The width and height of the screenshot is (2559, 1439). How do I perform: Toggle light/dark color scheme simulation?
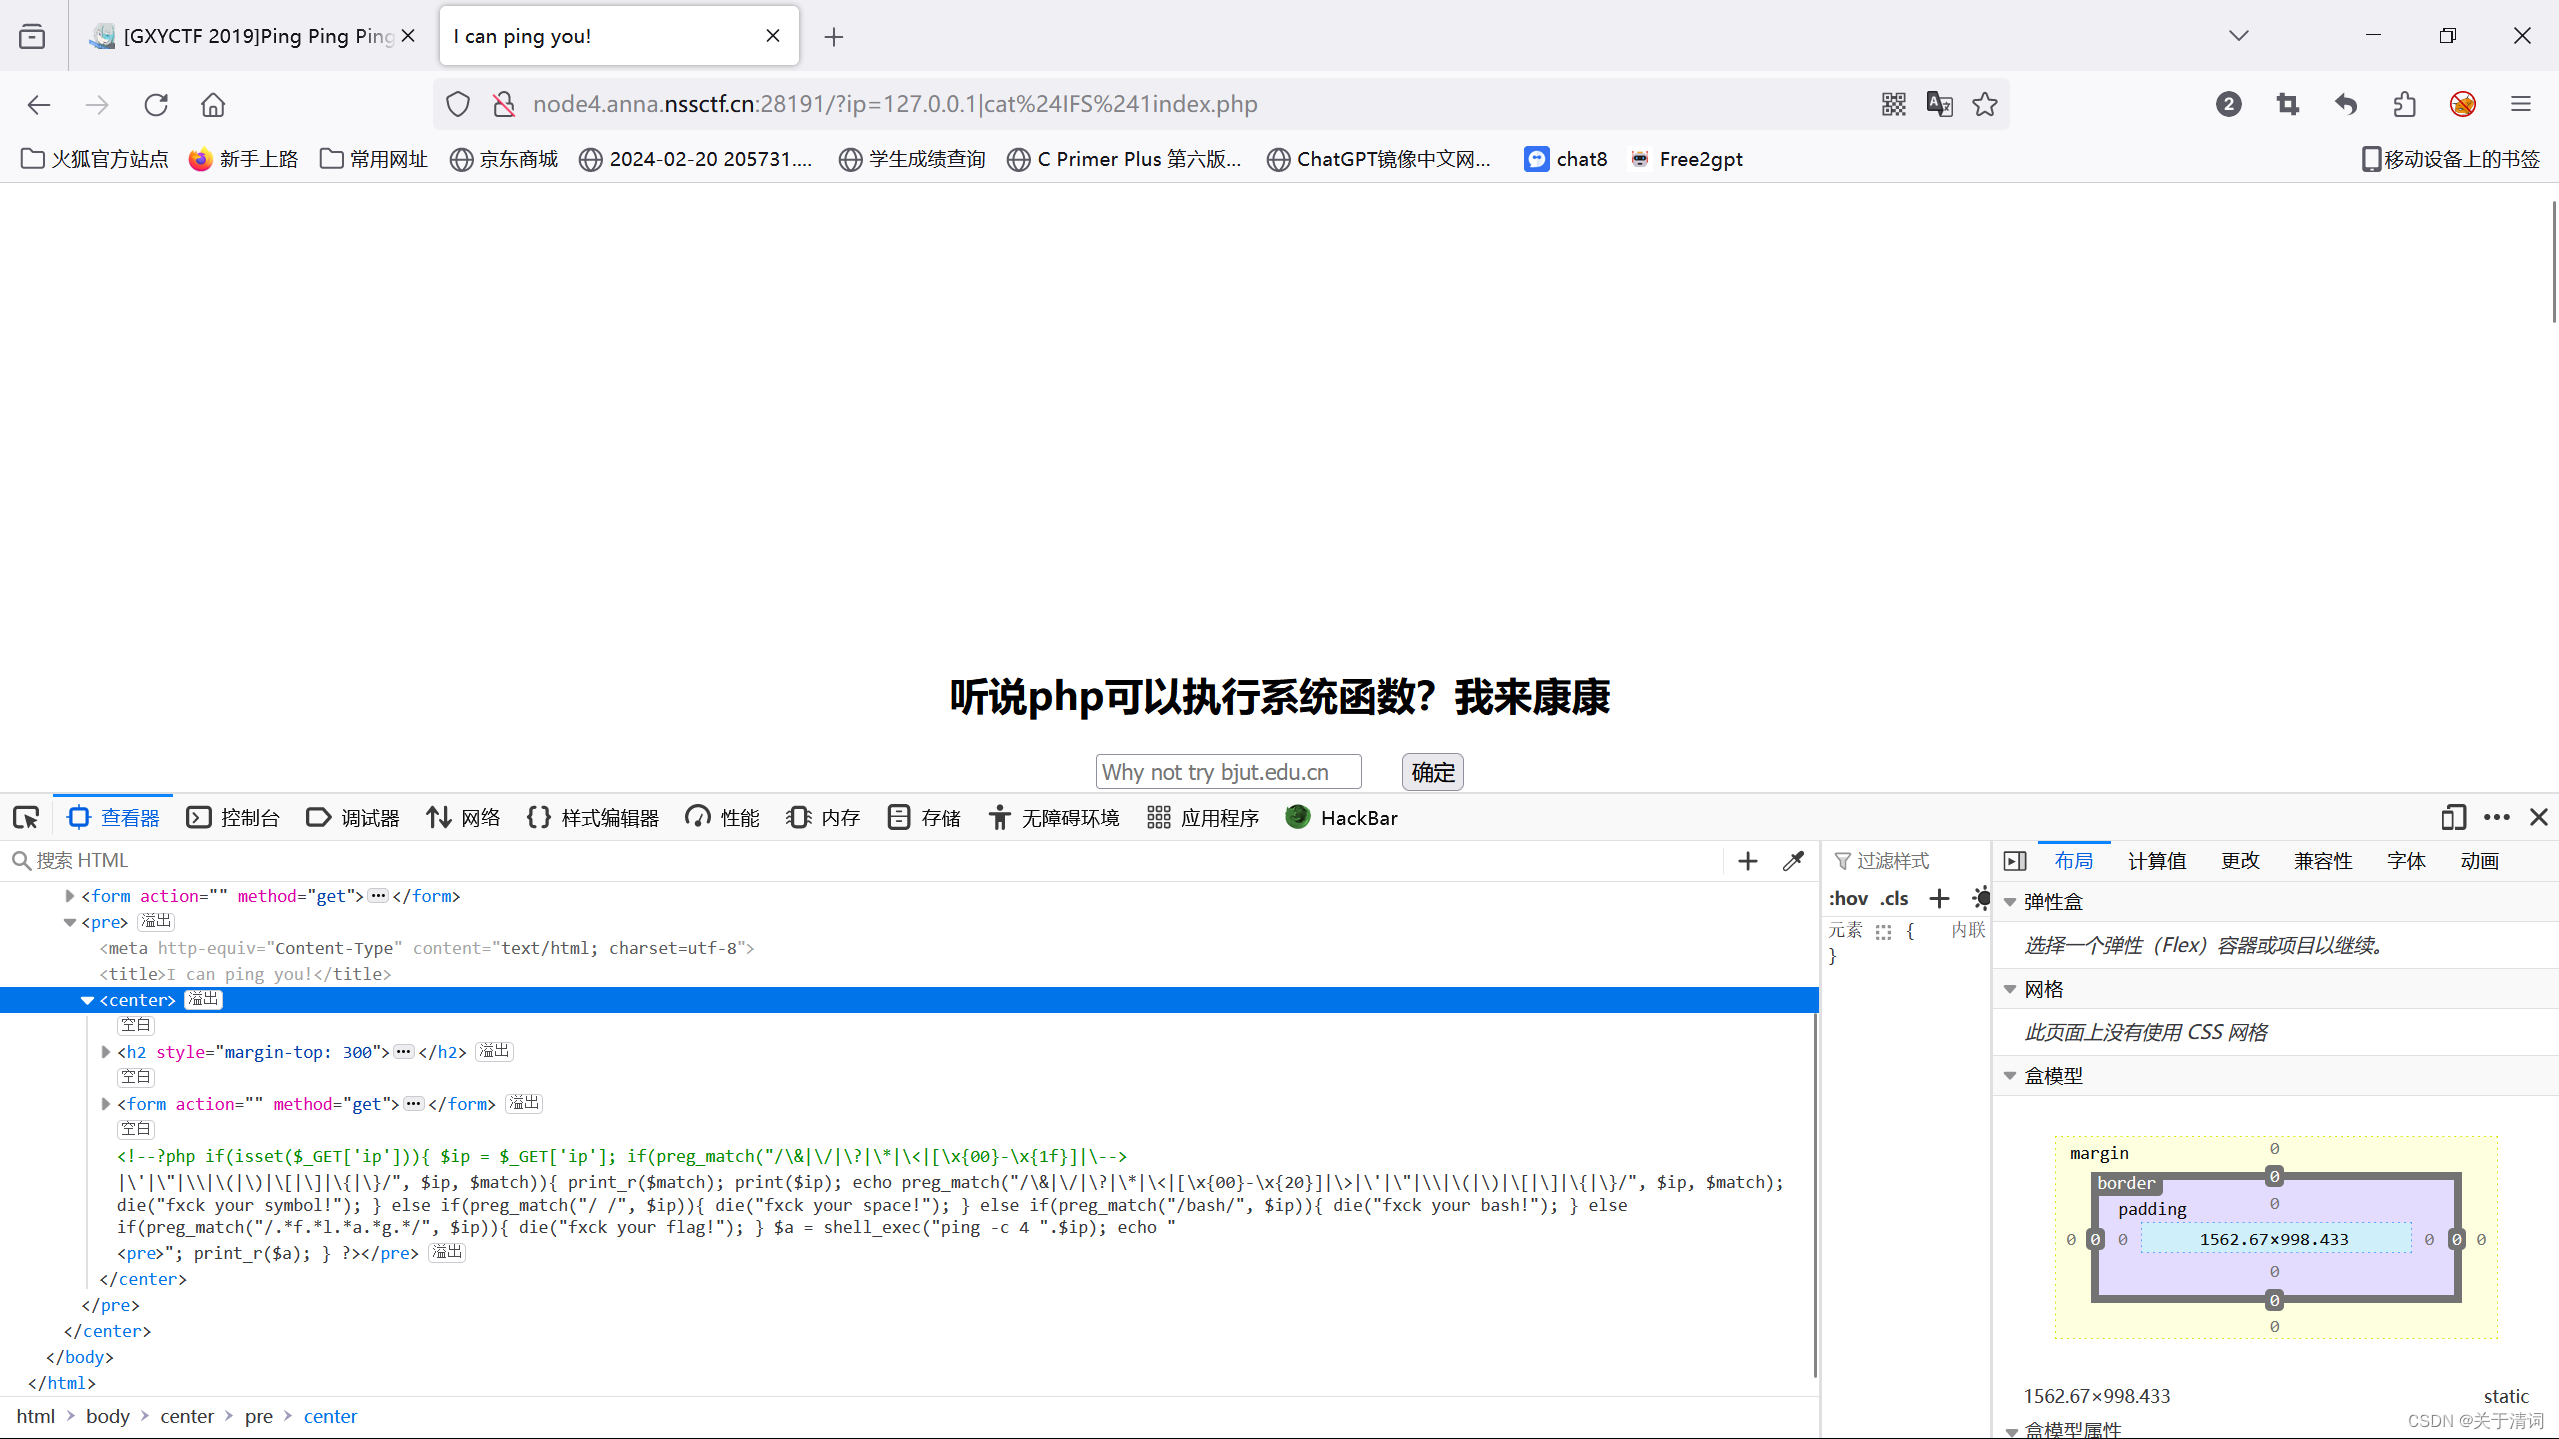pyautogui.click(x=1980, y=898)
